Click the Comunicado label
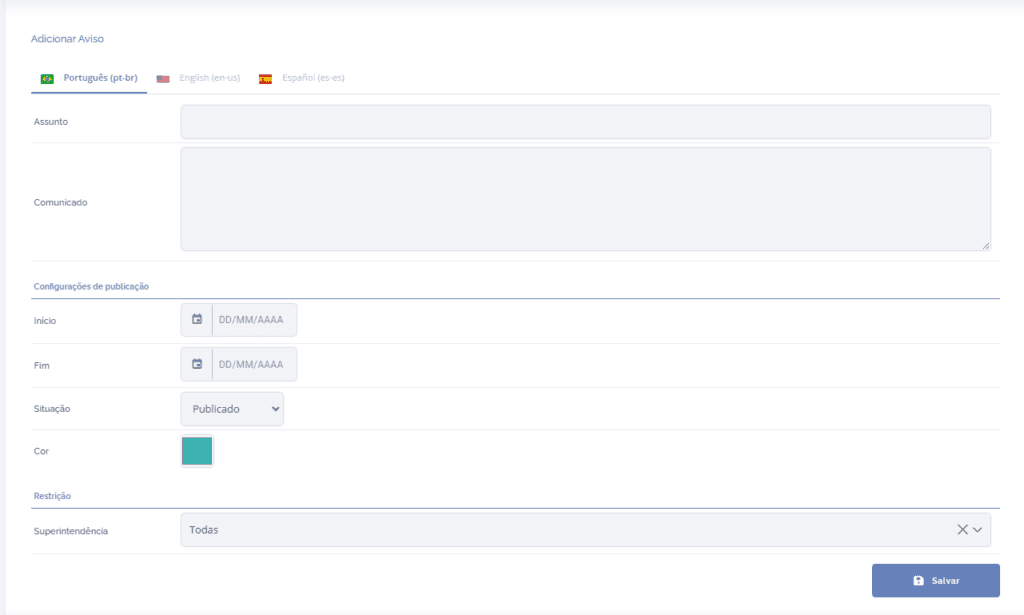The height and width of the screenshot is (615, 1024). click(x=60, y=202)
